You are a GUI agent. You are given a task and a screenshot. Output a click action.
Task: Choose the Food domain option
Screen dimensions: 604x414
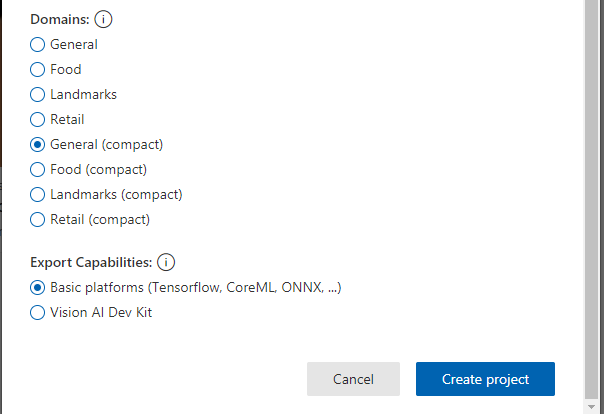click(38, 69)
